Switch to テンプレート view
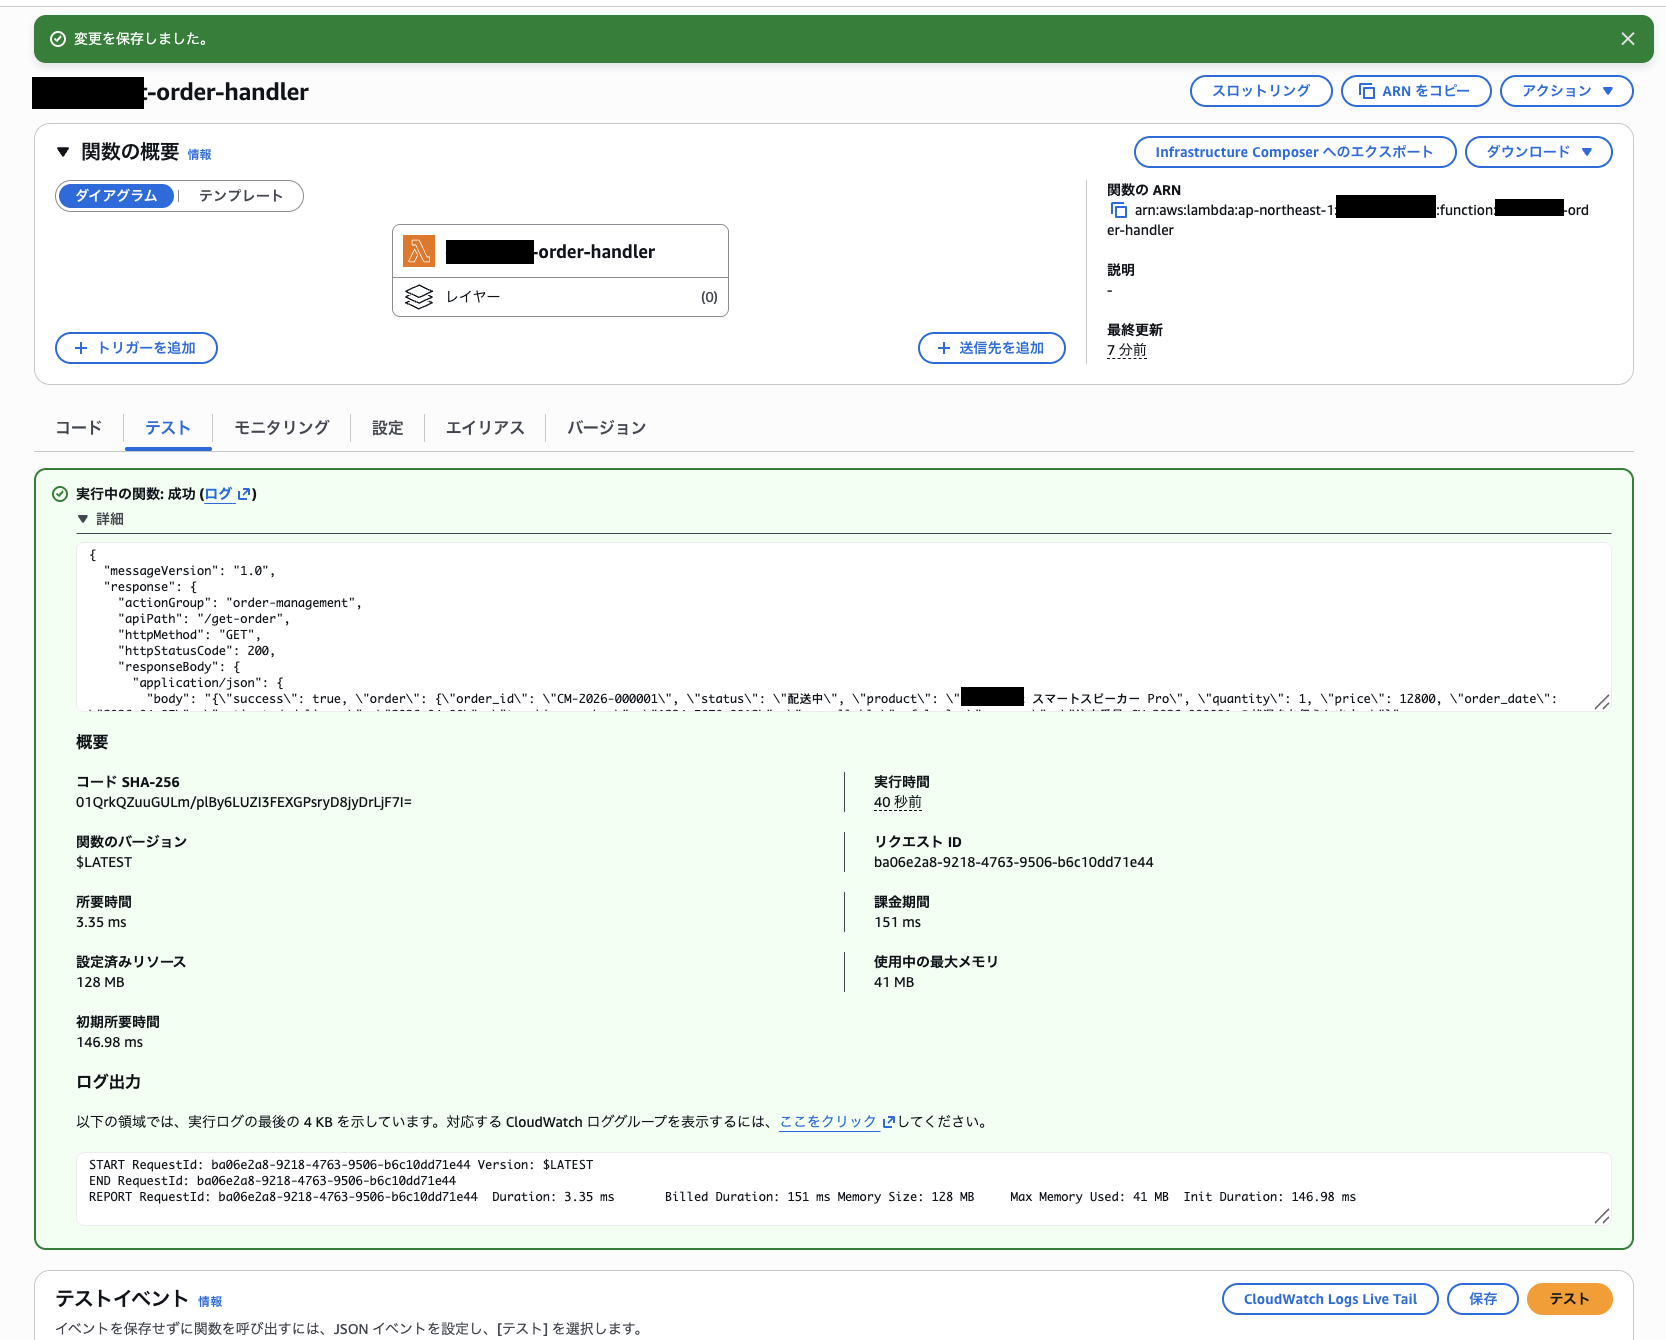This screenshot has width=1666, height=1340. 240,196
